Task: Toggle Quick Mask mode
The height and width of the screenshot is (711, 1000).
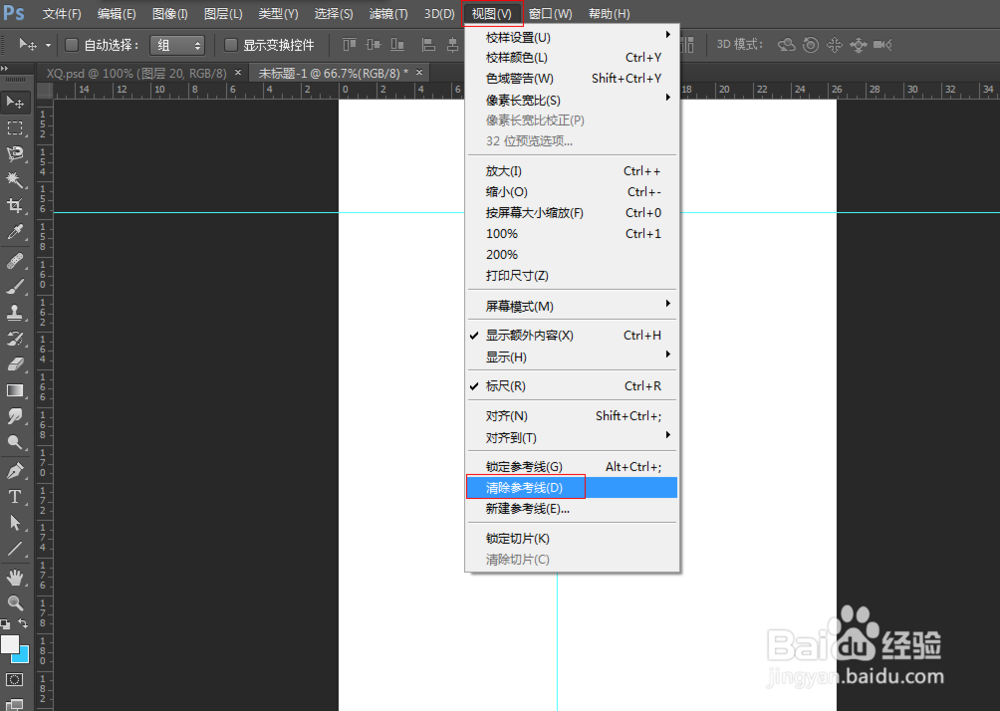Action: (14, 680)
